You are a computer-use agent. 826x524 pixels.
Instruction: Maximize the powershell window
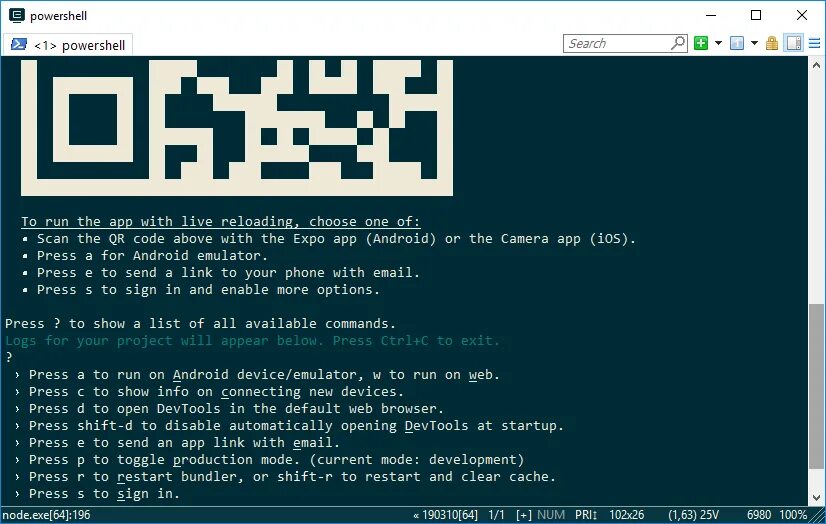[x=756, y=15]
